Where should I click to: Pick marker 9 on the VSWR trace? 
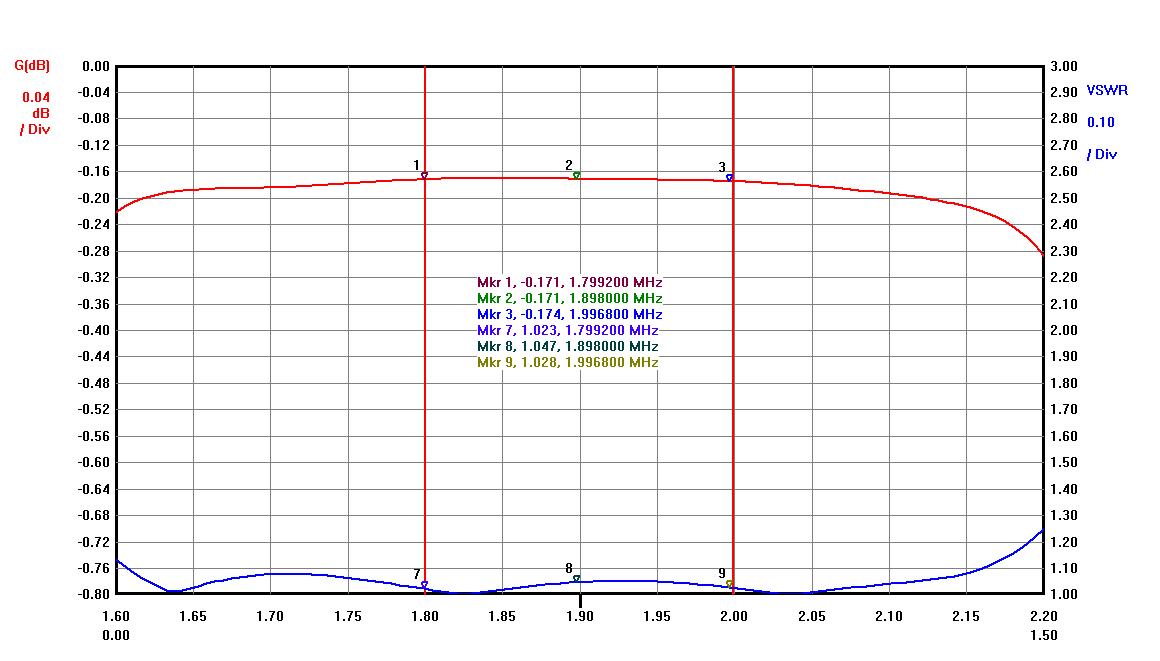click(730, 583)
